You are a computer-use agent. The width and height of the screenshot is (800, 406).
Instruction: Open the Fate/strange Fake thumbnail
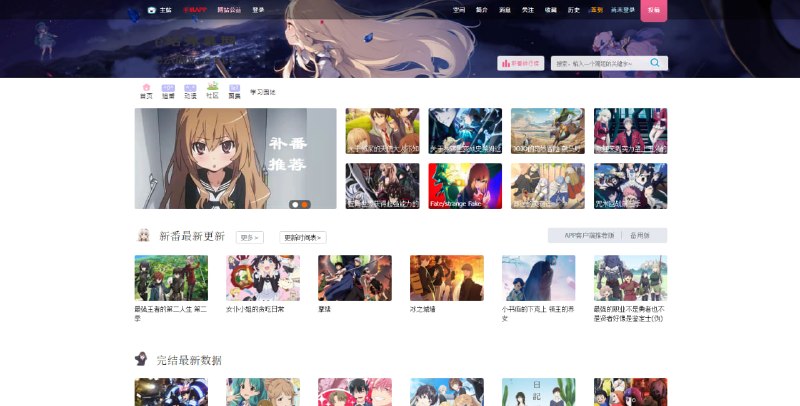465,186
